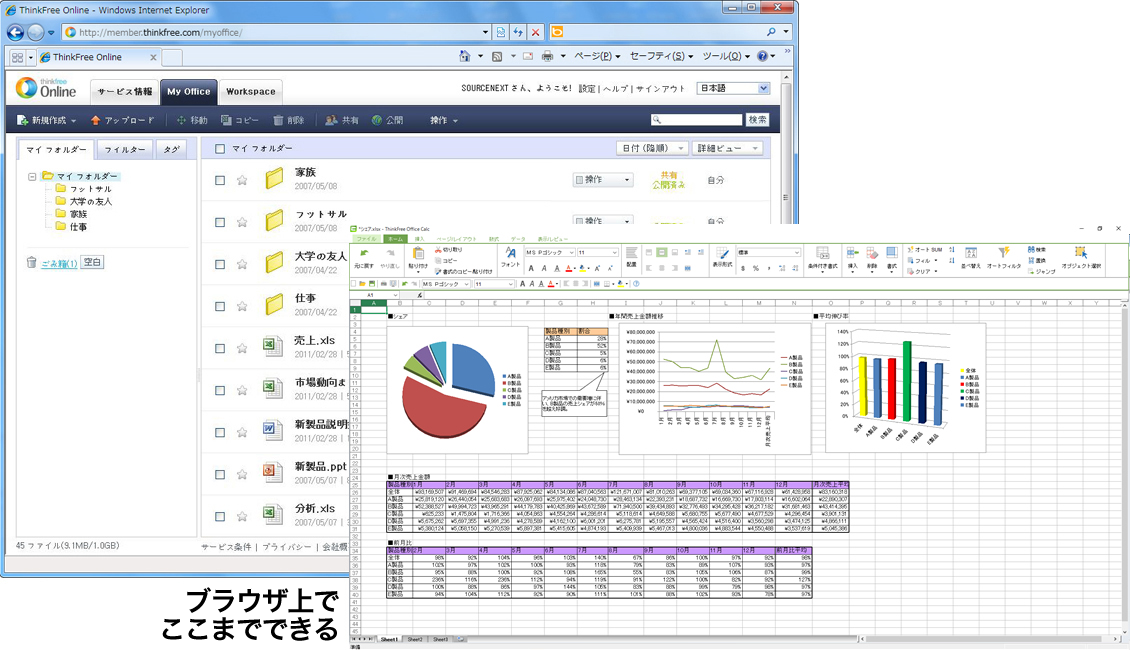Viewport: 1130px width, 650px height.
Task: Click the Cut (切り取り) scissors icon
Action: (x=438, y=250)
